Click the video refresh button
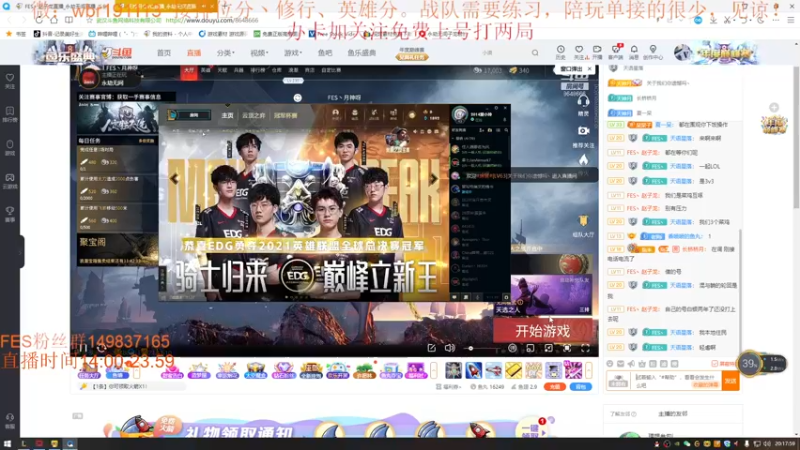 [101, 348]
